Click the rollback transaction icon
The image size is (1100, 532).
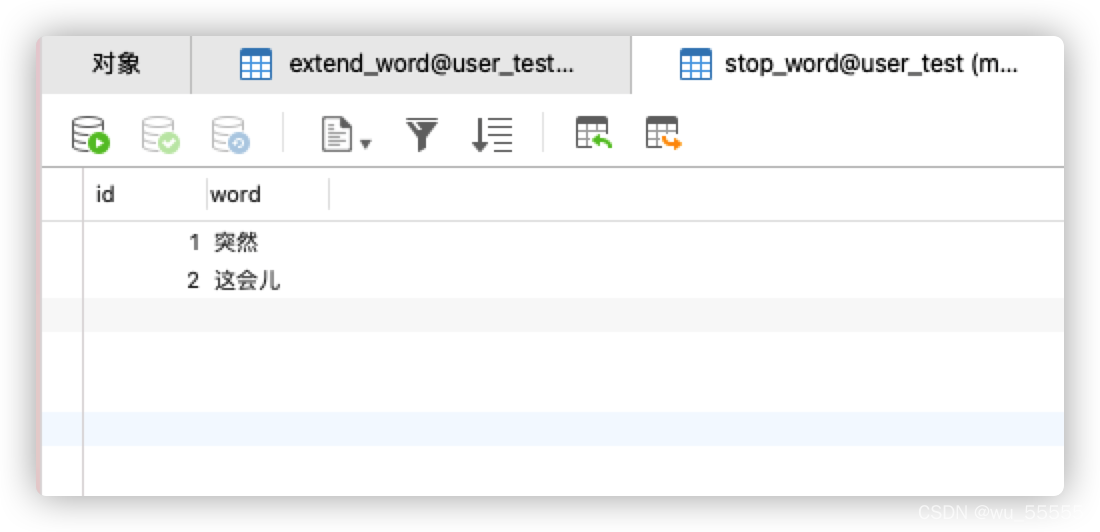coord(229,134)
